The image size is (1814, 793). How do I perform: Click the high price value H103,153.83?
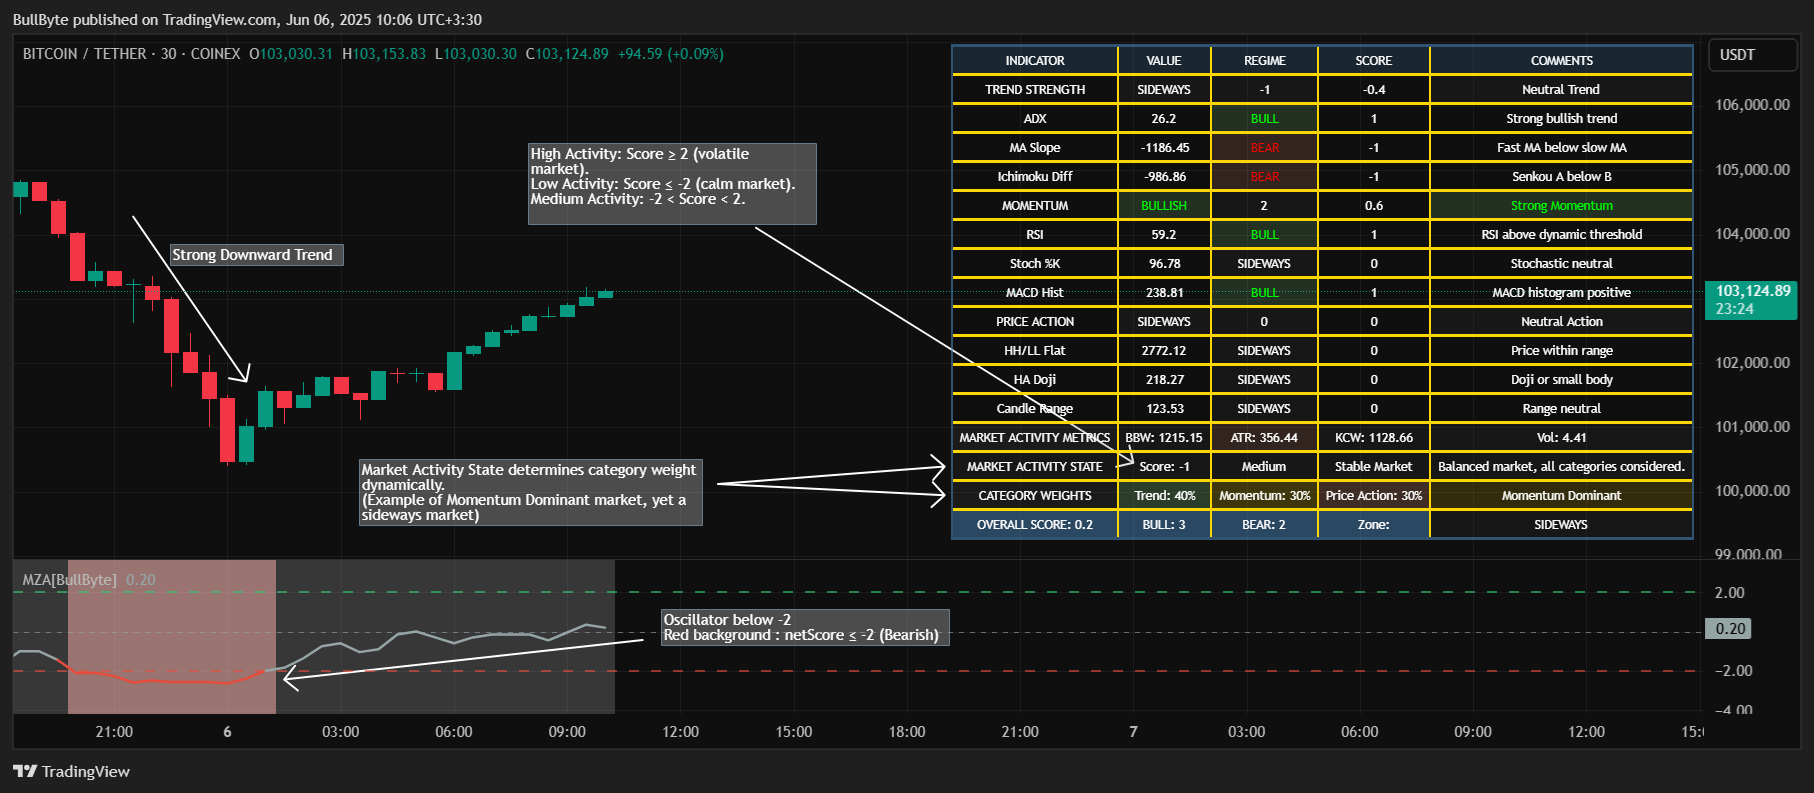[384, 54]
